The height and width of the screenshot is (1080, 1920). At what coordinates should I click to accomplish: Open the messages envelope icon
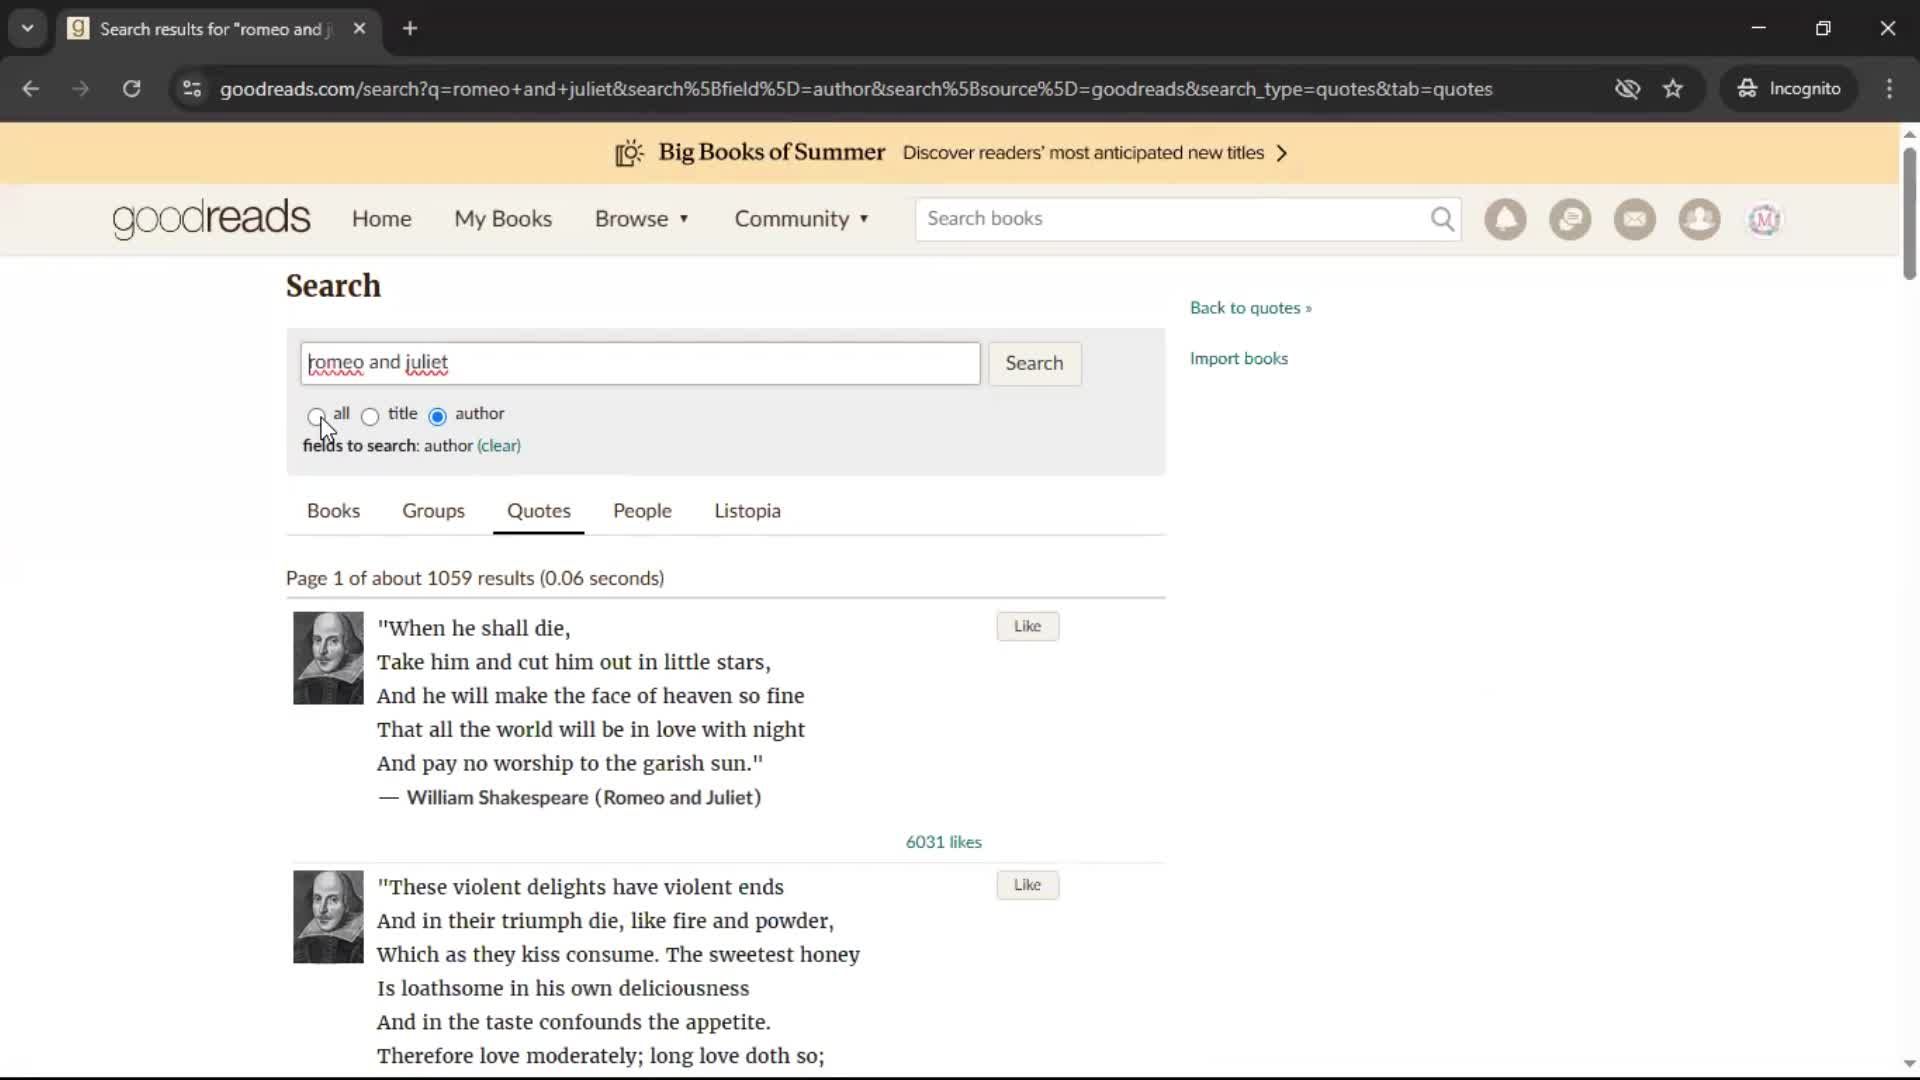click(1635, 219)
